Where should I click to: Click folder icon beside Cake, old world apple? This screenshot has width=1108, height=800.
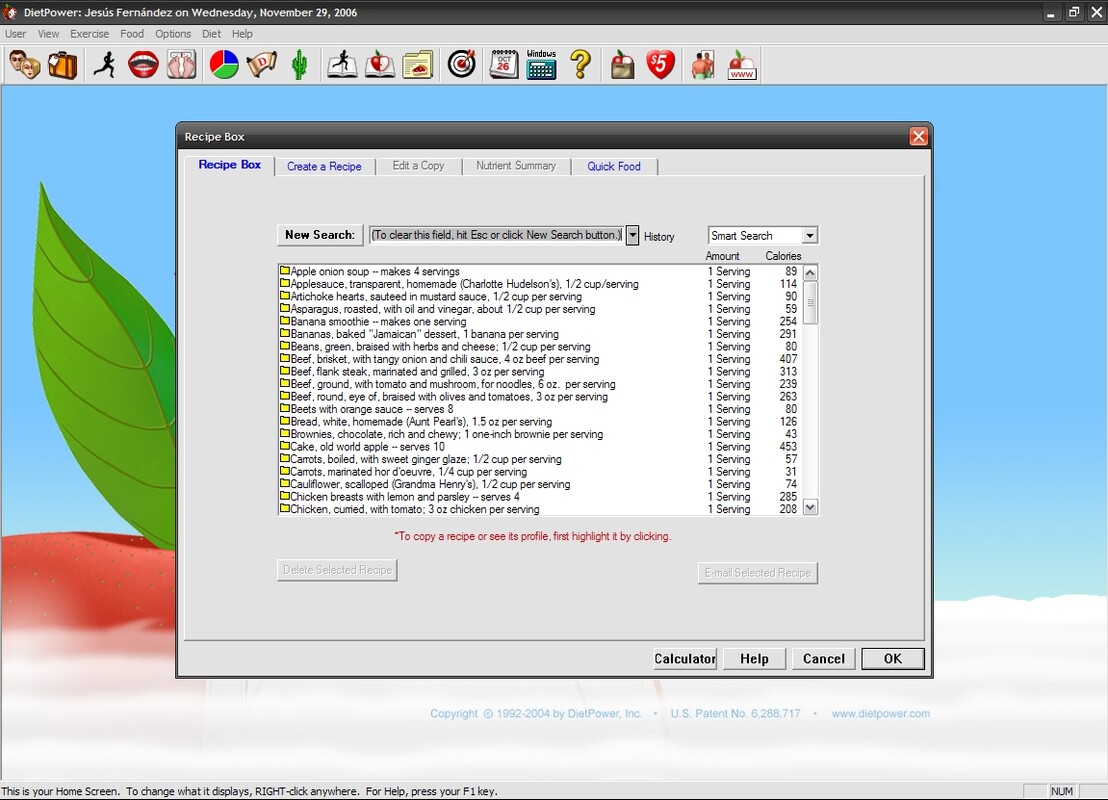click(284, 446)
